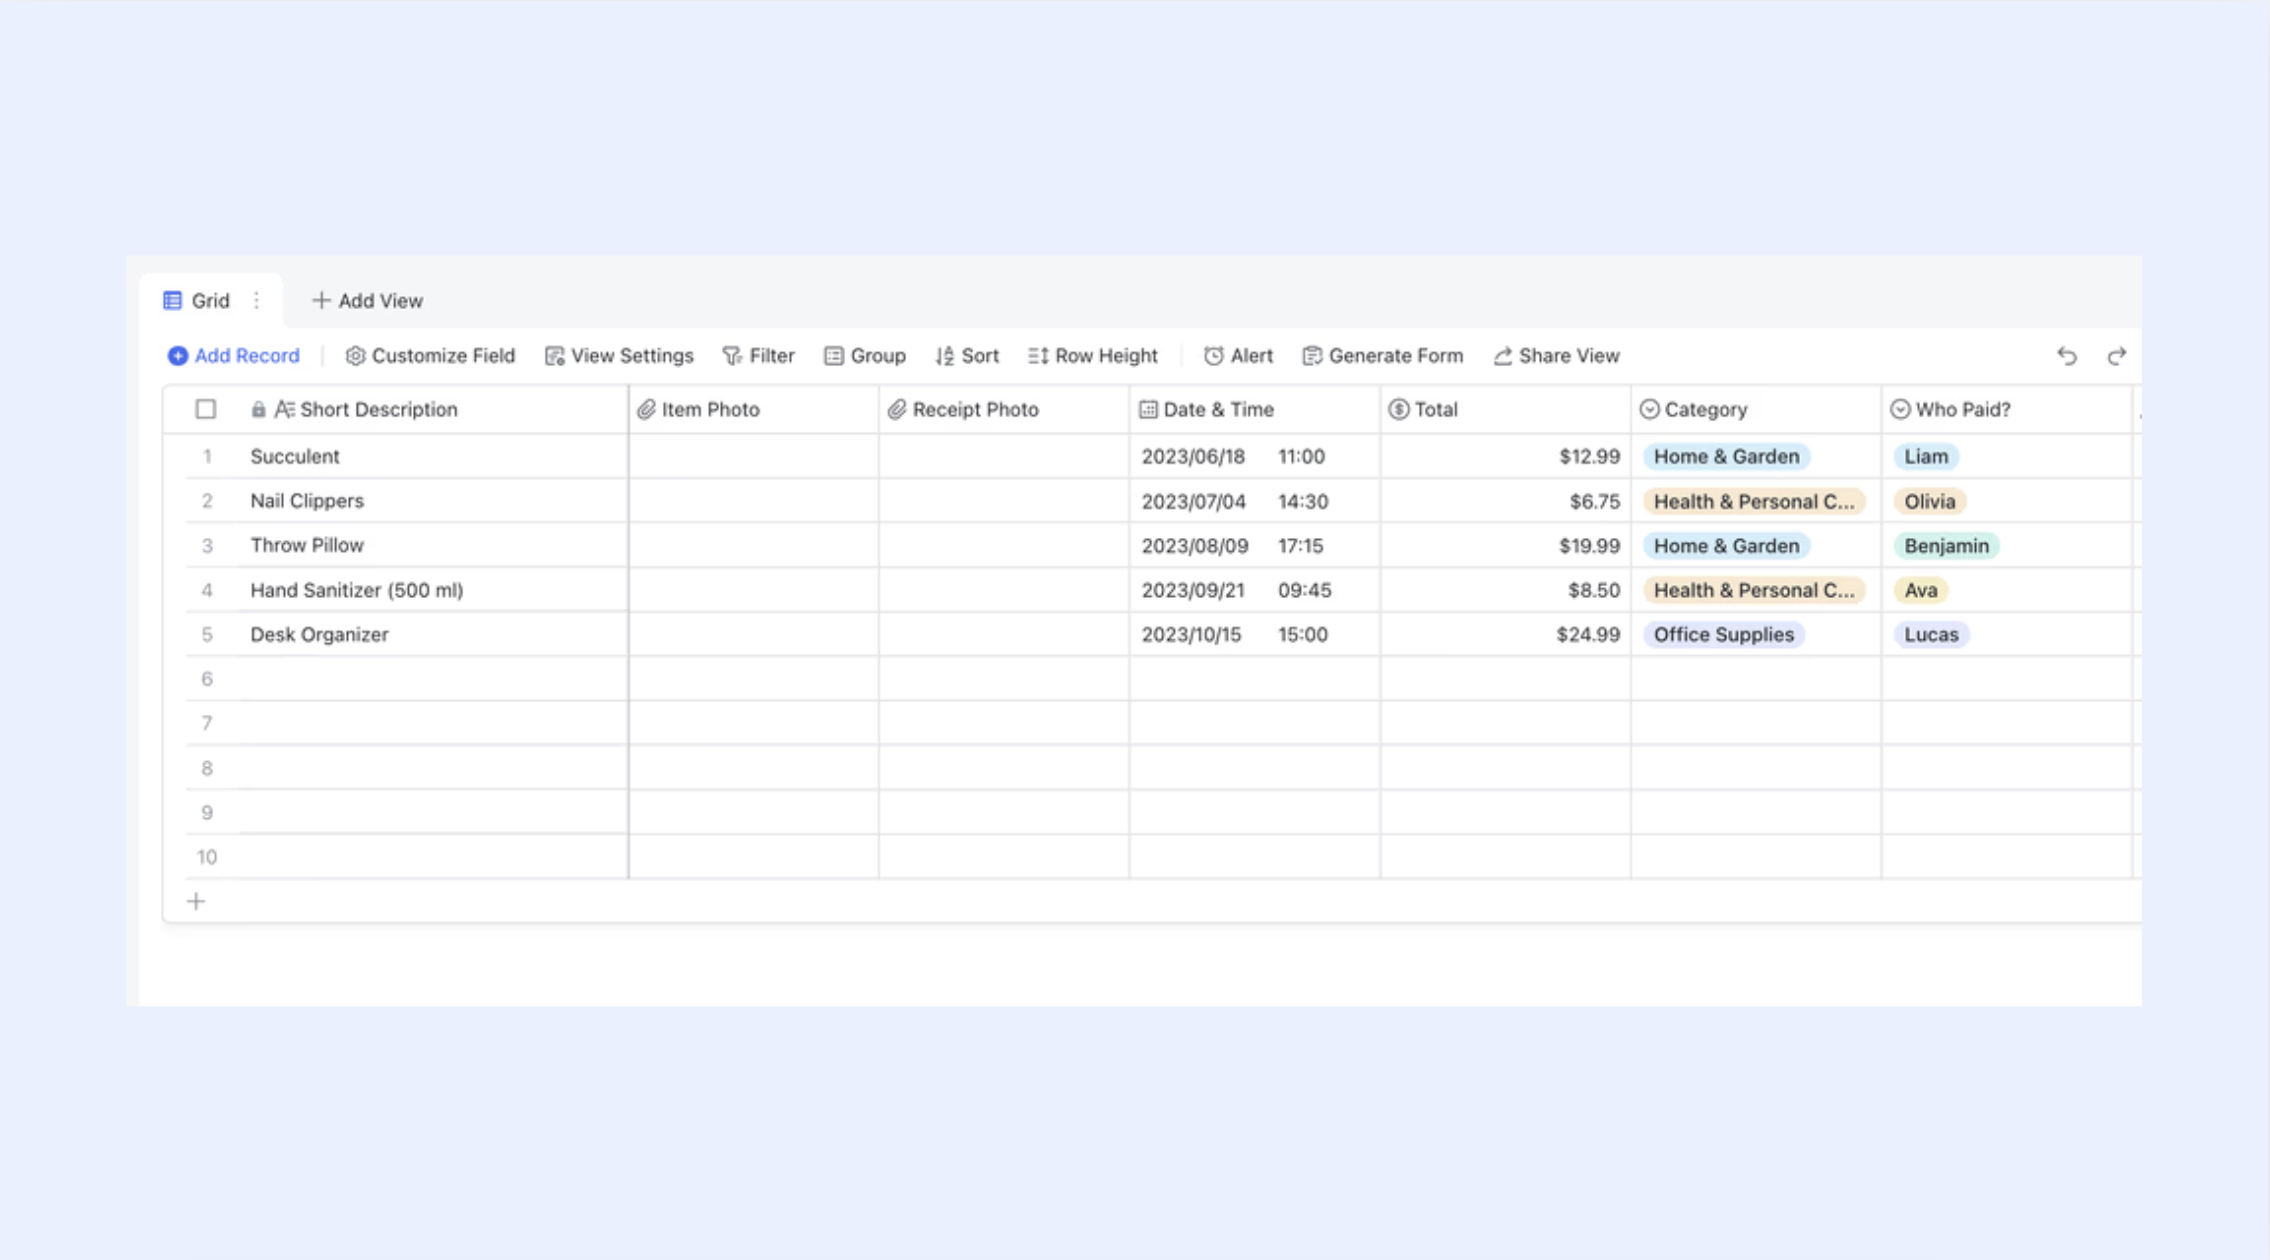Open the Sort options

pyautogui.click(x=967, y=356)
